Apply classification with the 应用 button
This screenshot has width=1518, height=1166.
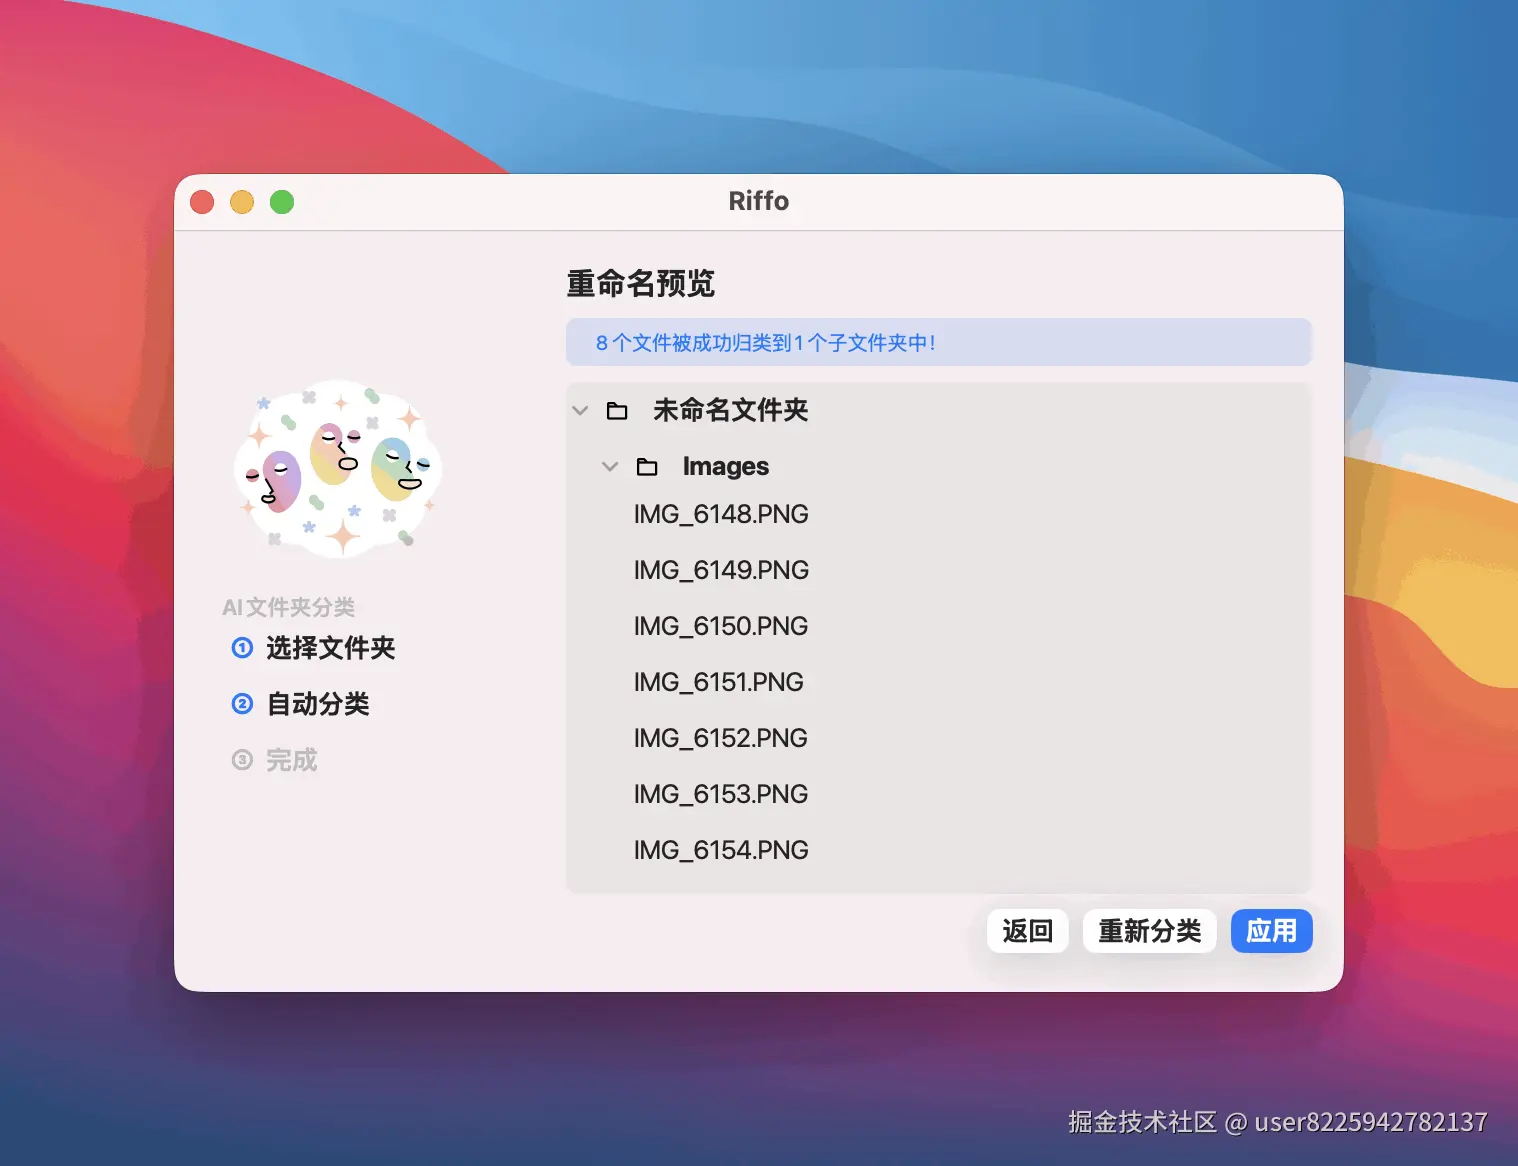pyautogui.click(x=1271, y=931)
